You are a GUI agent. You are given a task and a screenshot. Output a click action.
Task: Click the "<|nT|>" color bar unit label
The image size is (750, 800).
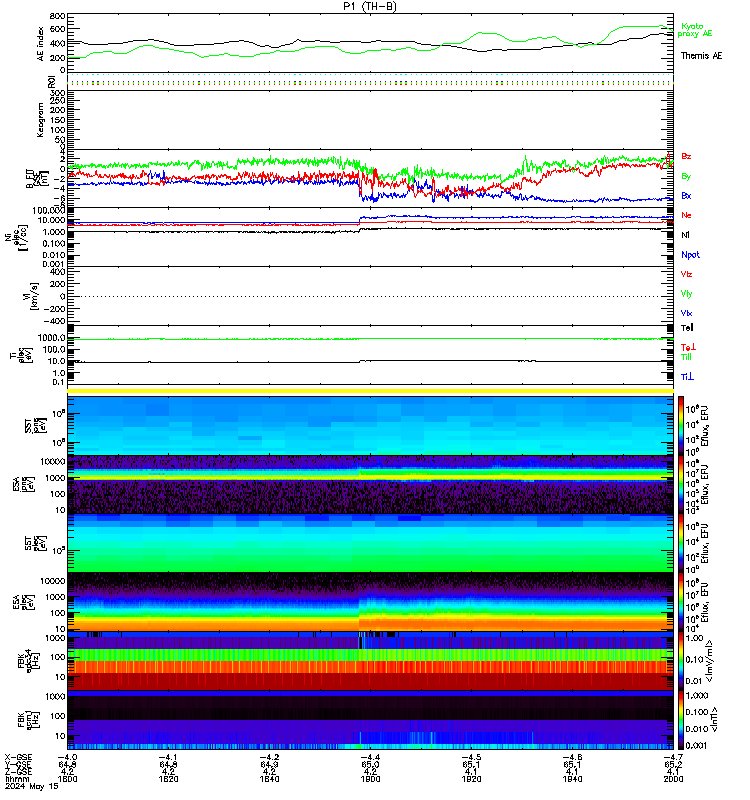coord(714,720)
